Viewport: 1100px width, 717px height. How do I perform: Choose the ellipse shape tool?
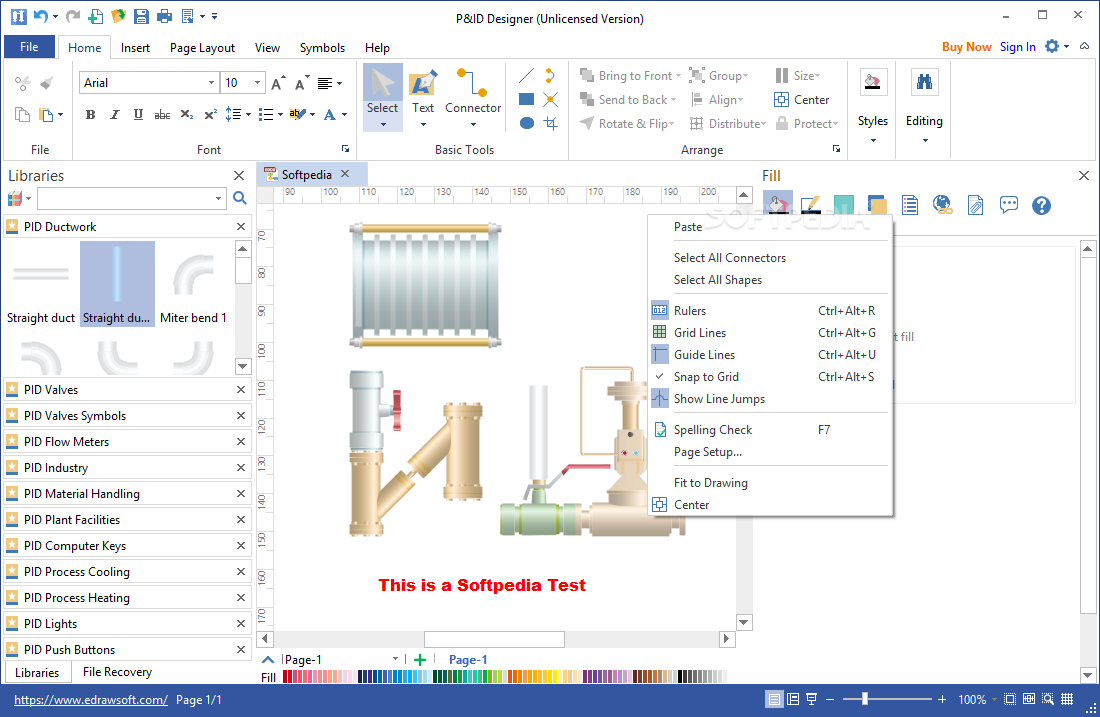[527, 123]
